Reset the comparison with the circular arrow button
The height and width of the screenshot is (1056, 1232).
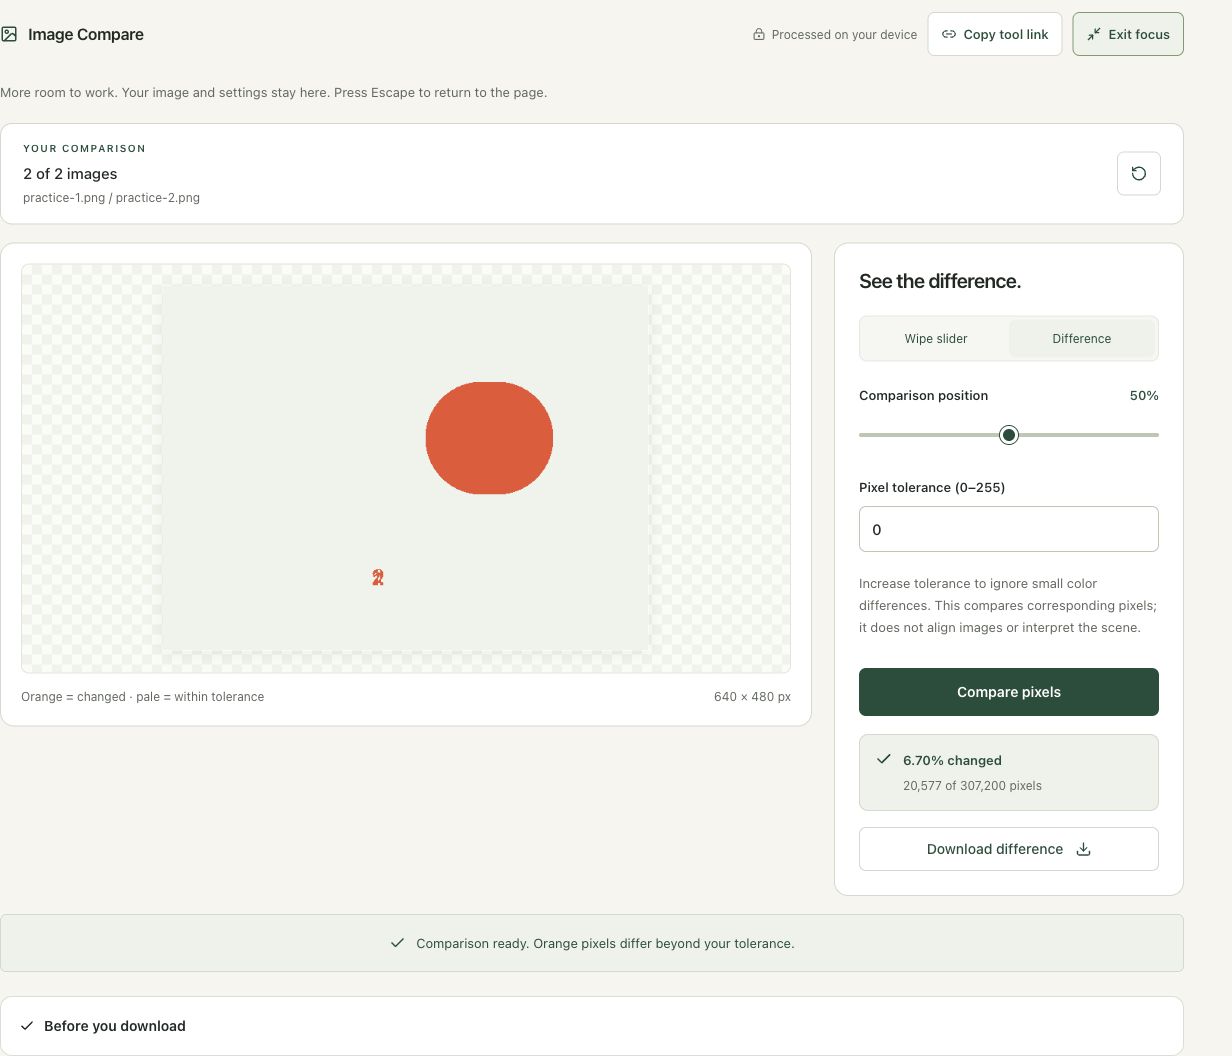click(1139, 173)
